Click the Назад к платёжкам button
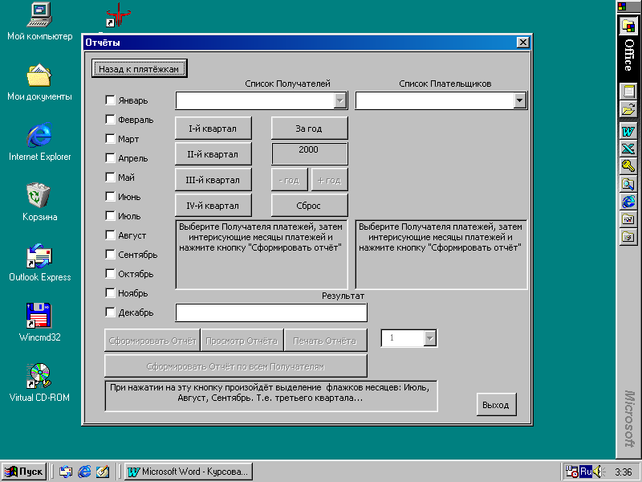Viewport: 642px width, 482px height. pos(140,69)
